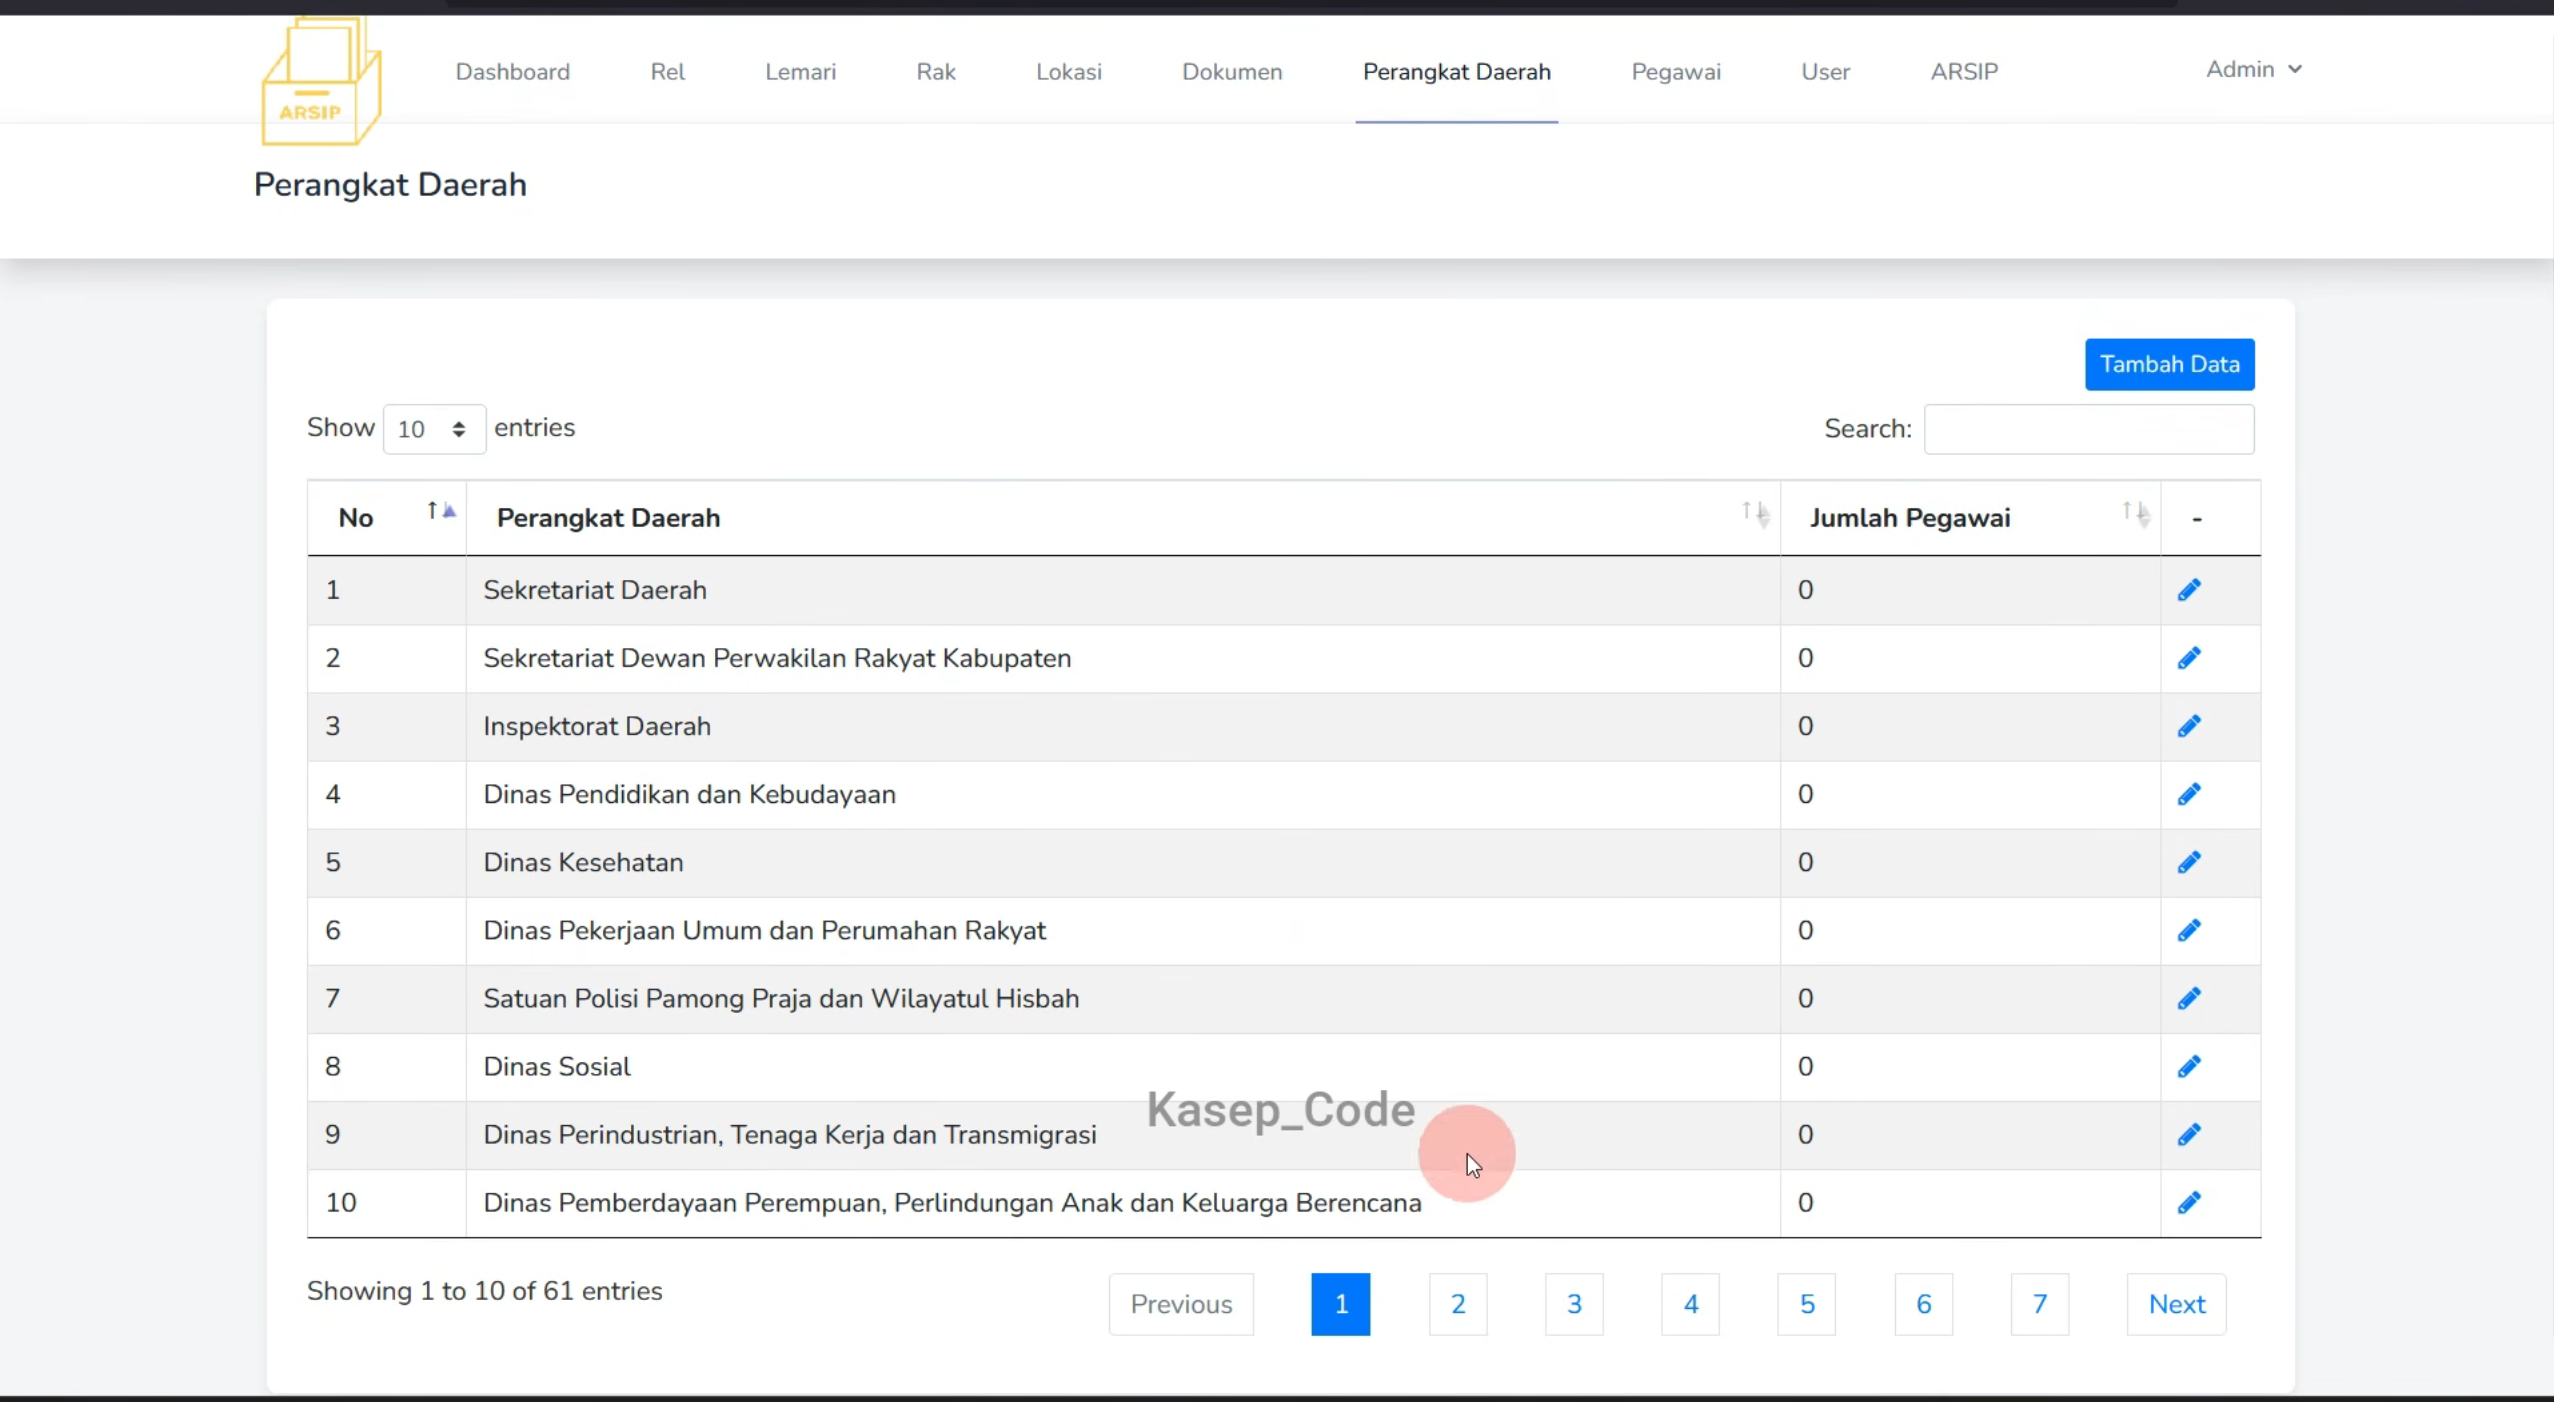The image size is (2554, 1402).
Task: Click the pencil icon for Inspektorat Daerah
Action: point(2189,726)
